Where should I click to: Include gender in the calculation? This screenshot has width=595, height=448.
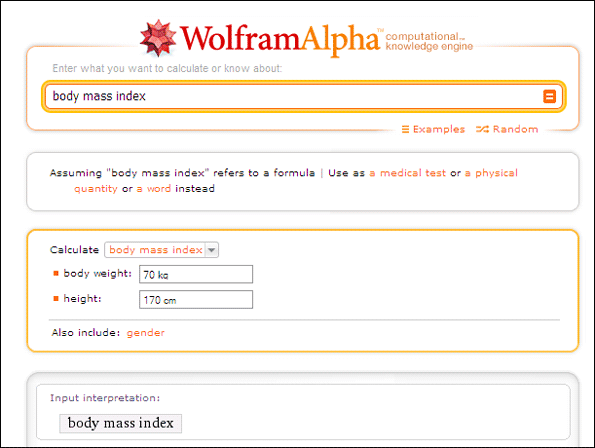(x=145, y=333)
